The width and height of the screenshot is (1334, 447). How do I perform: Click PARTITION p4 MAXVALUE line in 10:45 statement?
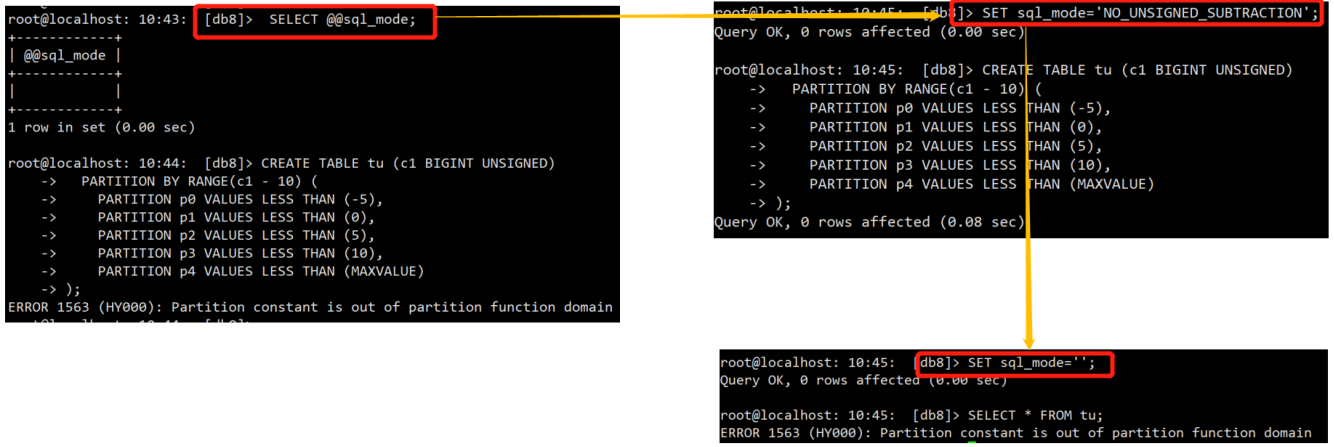(982, 184)
